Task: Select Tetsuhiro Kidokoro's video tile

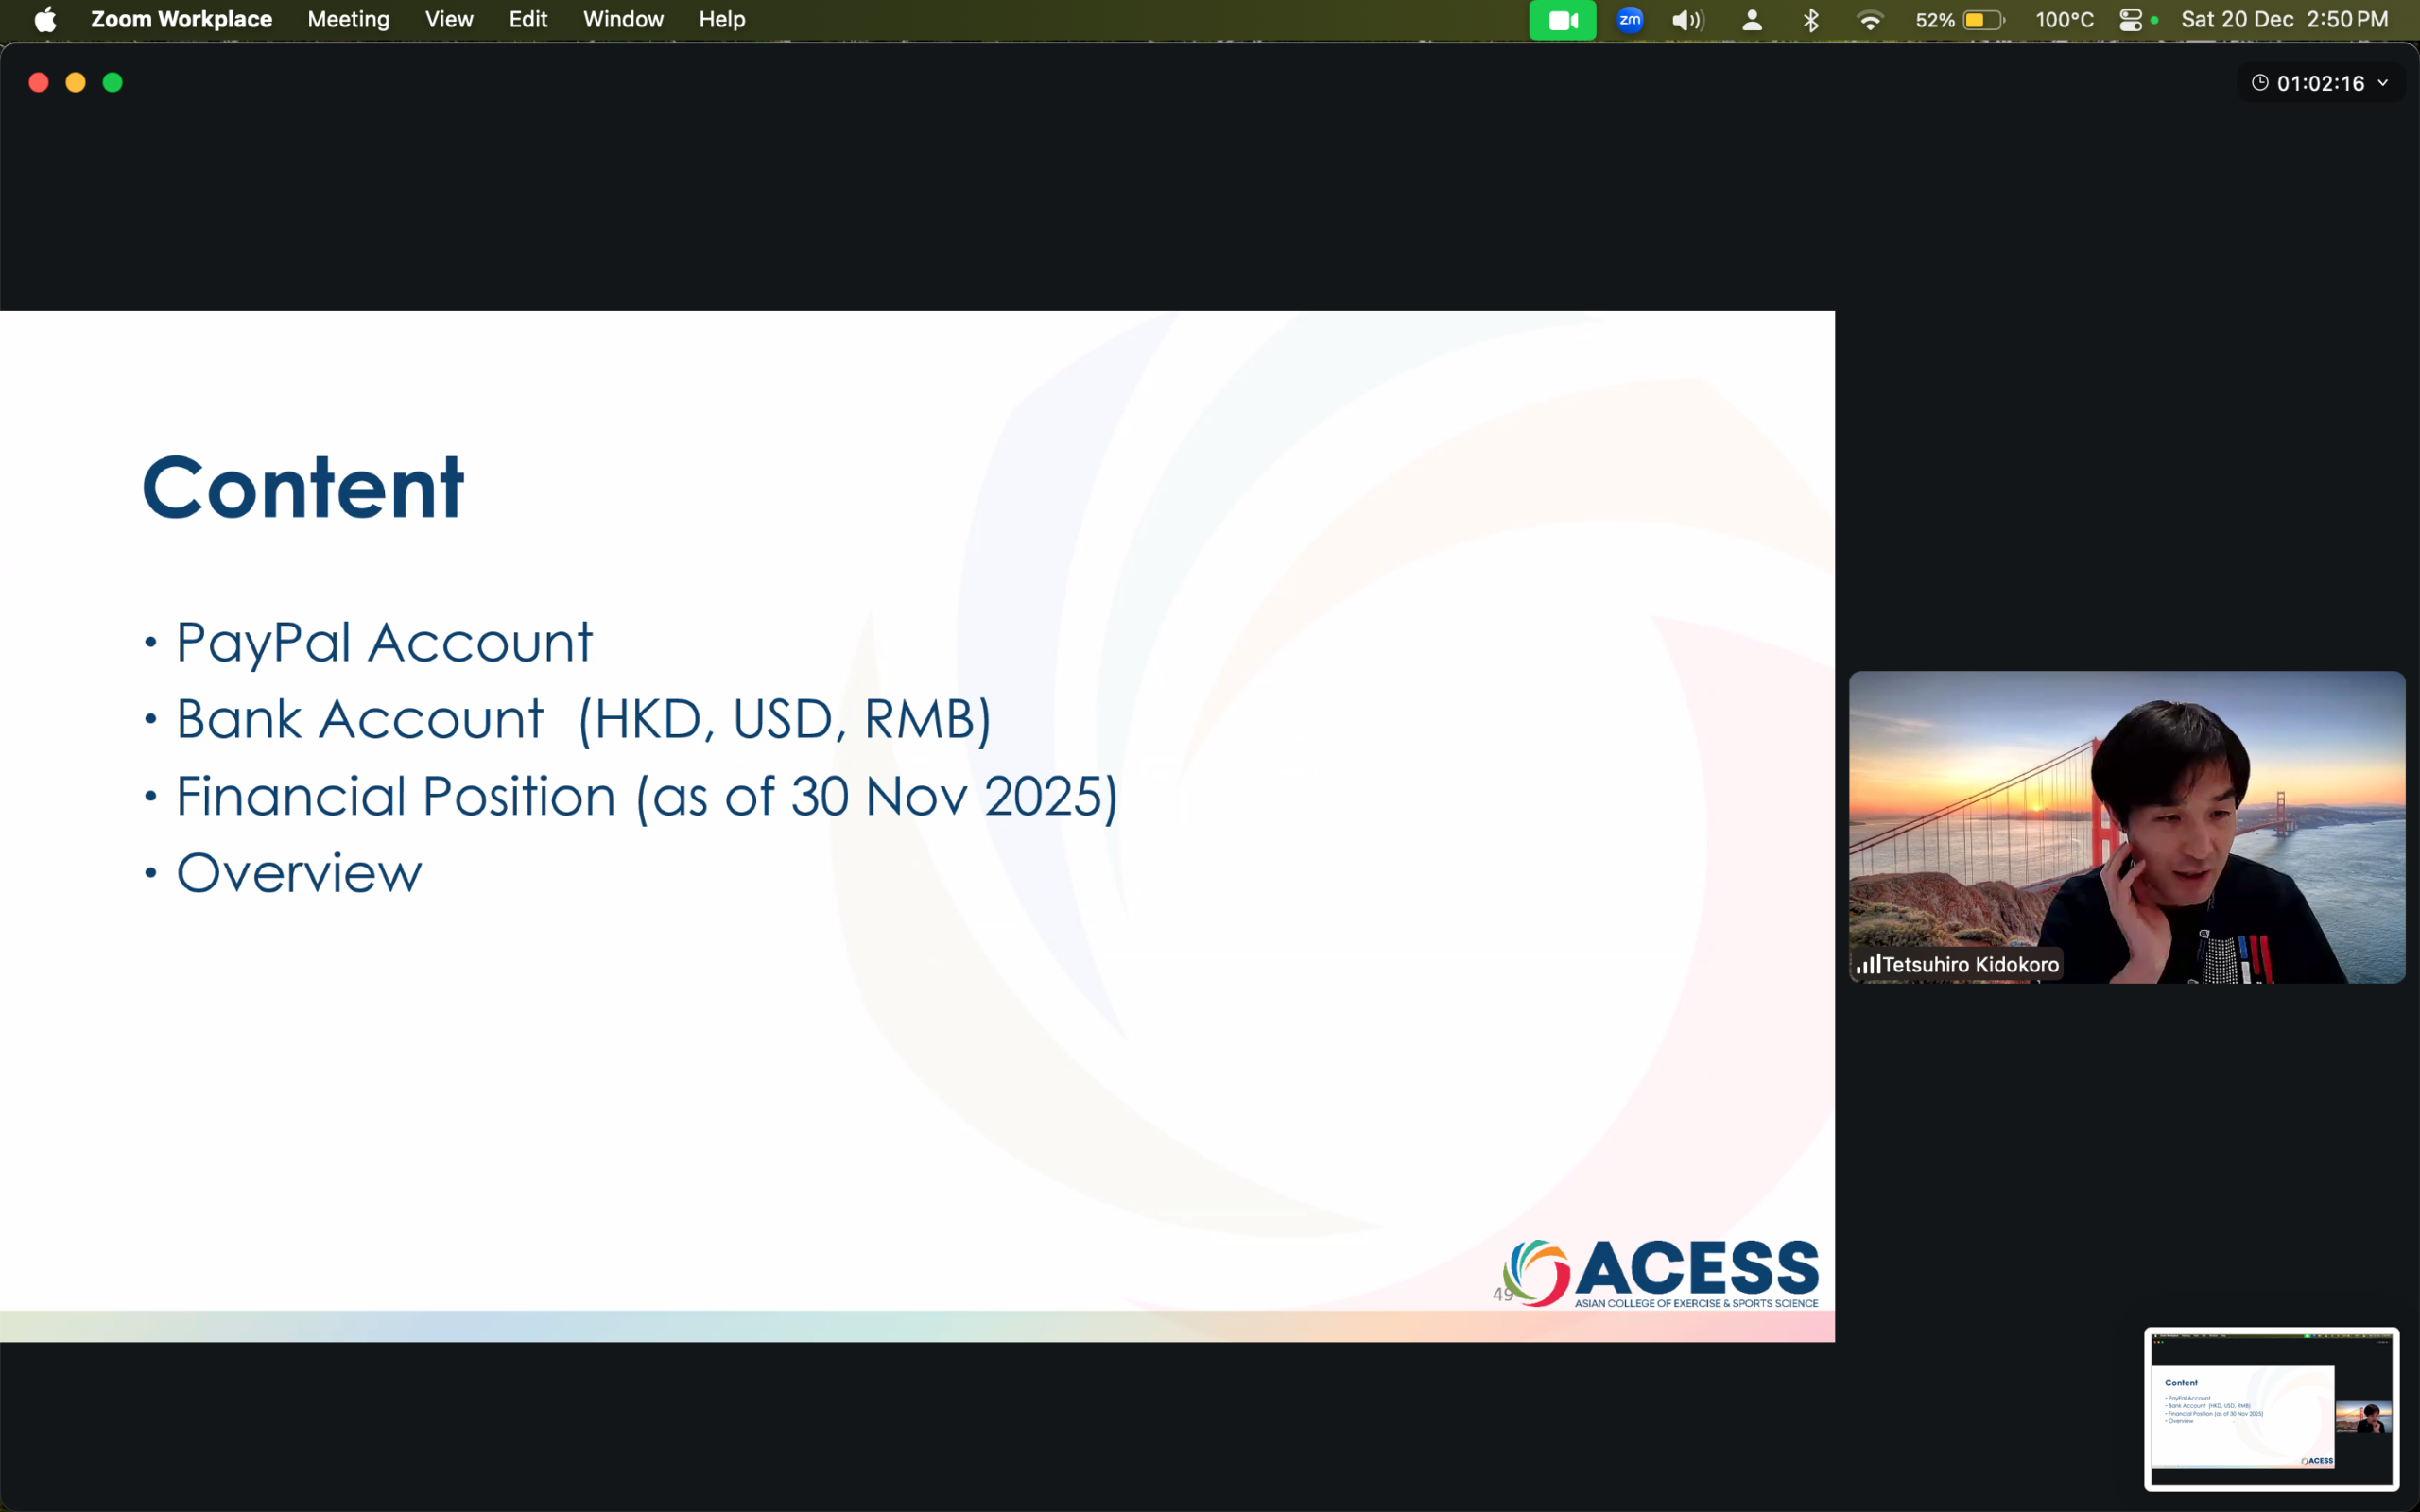Action: (2126, 827)
